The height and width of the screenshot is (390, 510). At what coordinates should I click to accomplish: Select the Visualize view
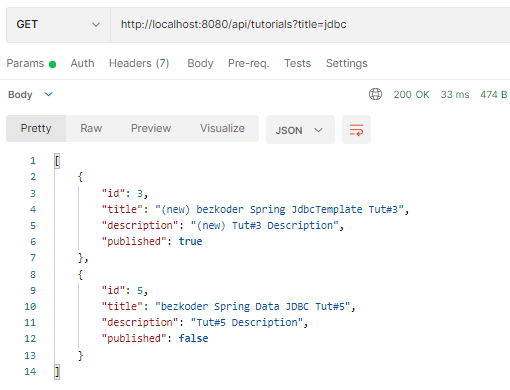[x=222, y=129]
